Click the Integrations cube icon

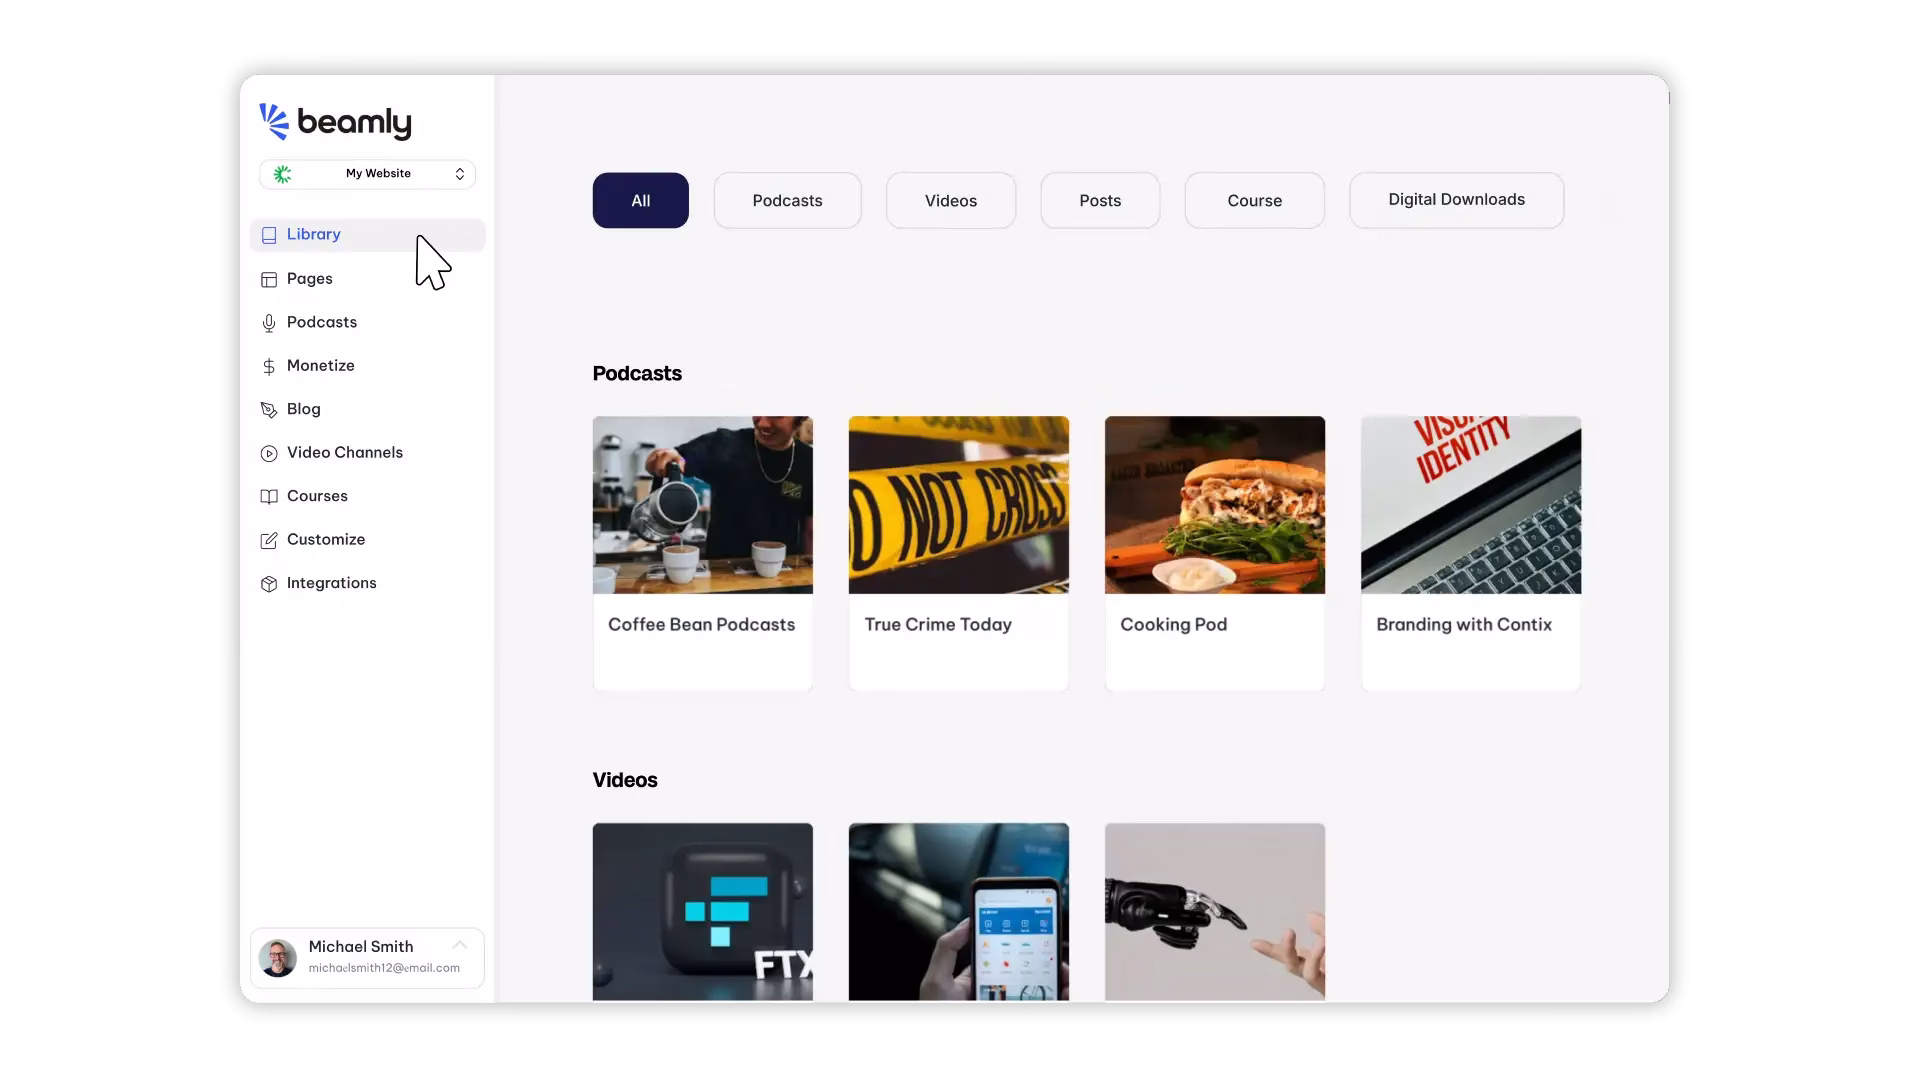(269, 584)
